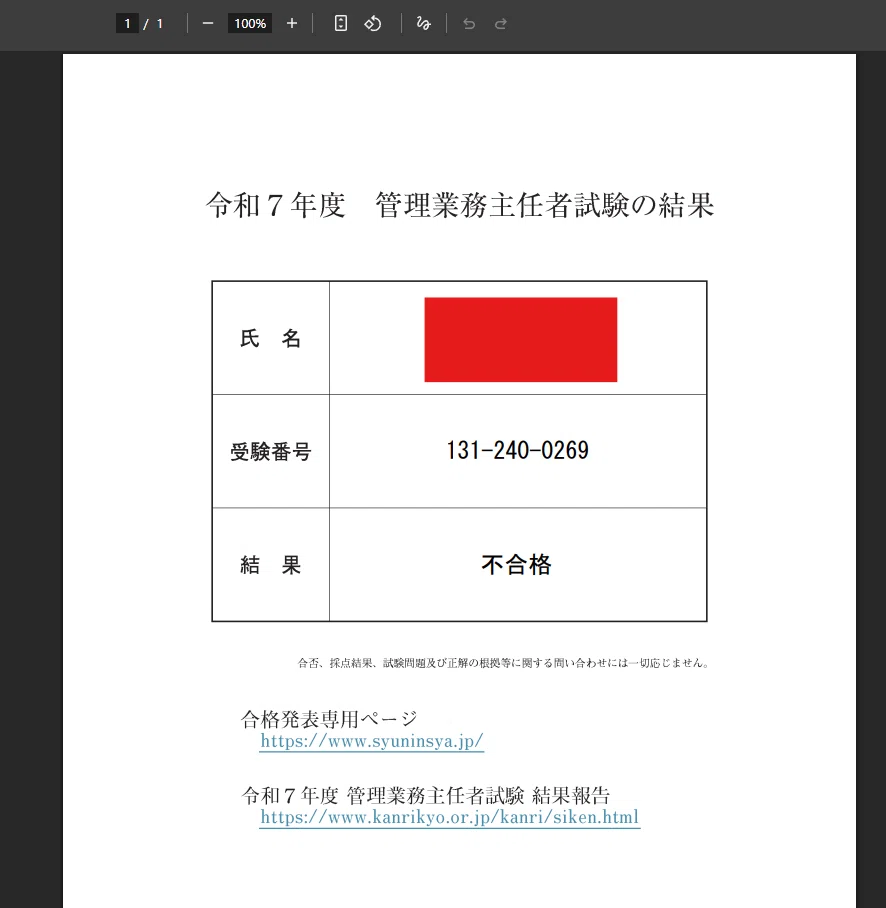Click the 氏名 label cell
Screen dimensions: 886x908
coord(270,338)
